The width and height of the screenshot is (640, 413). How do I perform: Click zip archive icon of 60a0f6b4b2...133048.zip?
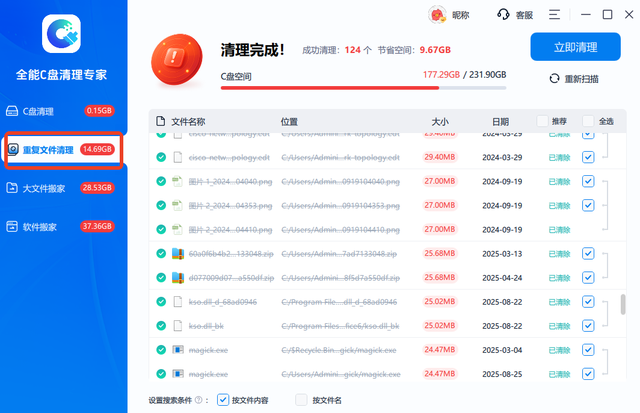point(178,253)
